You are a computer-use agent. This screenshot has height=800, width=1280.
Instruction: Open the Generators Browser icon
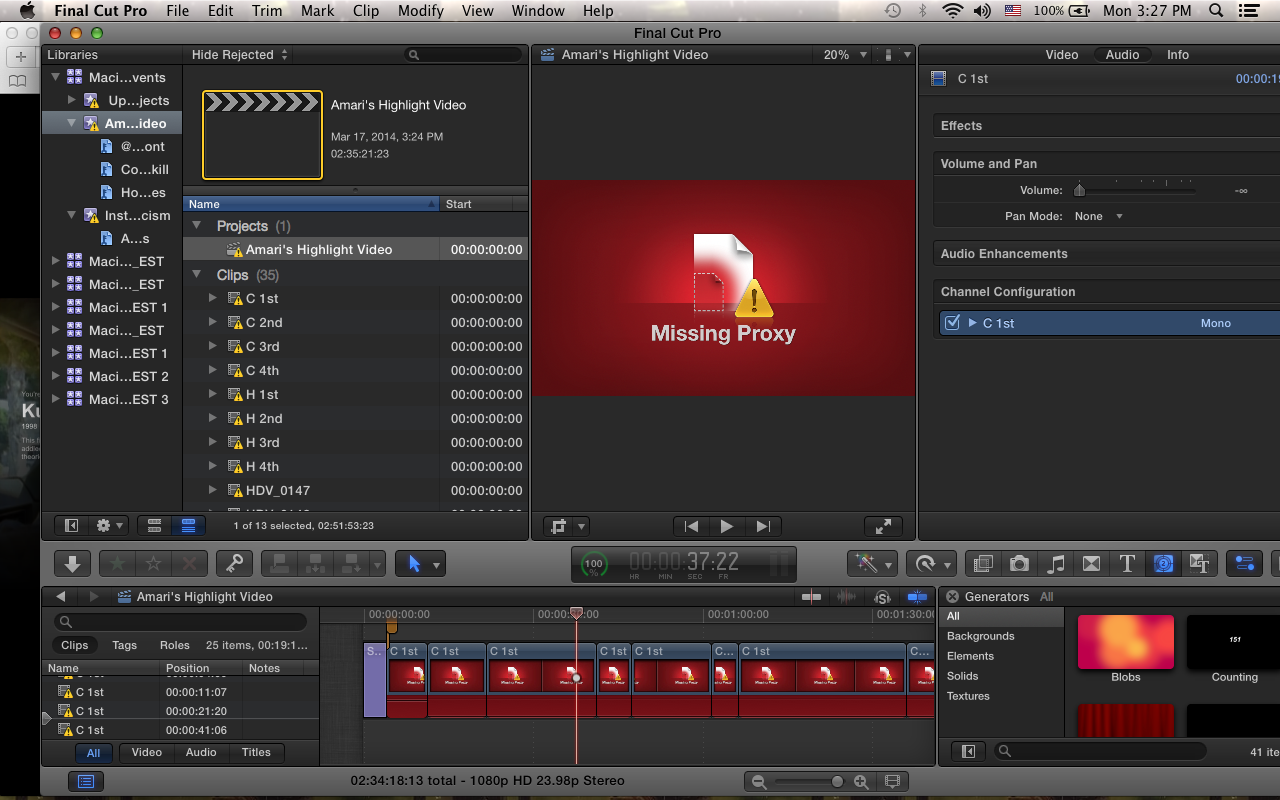(x=1163, y=564)
